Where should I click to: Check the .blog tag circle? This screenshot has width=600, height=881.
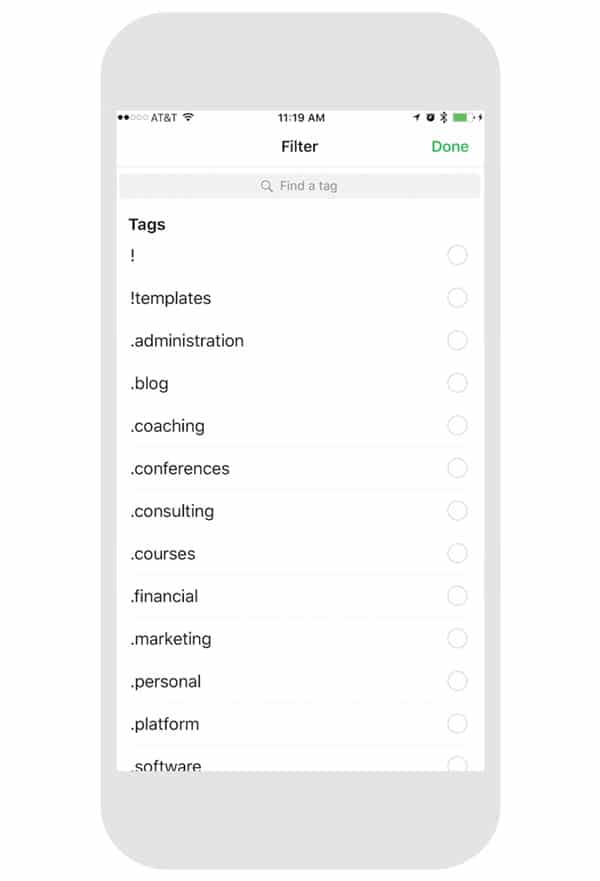pos(457,383)
